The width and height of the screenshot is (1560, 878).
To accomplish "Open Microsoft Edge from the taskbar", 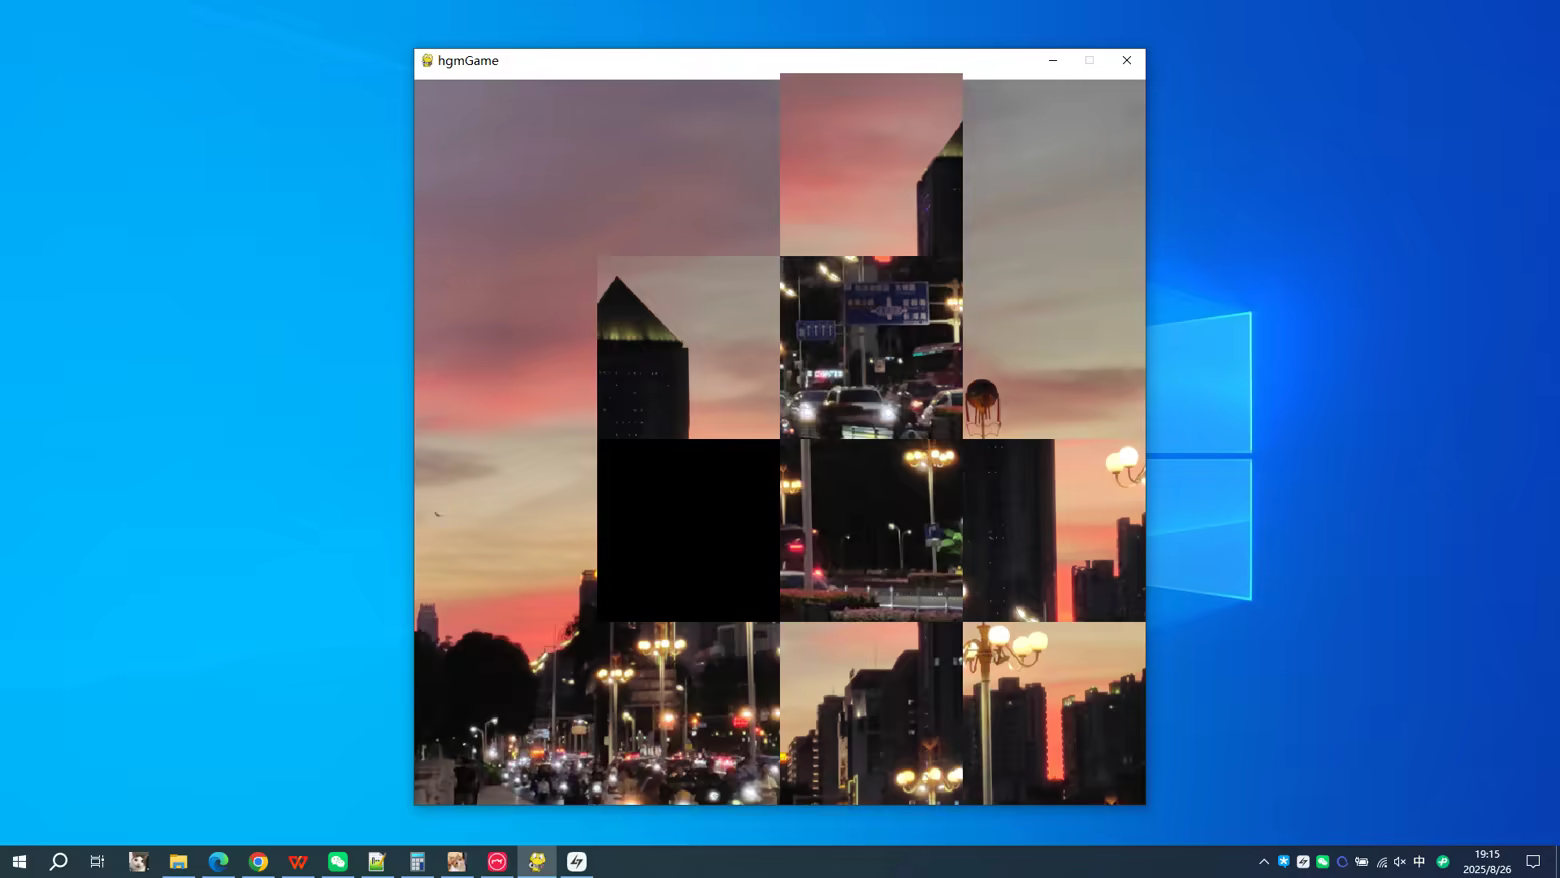I will (218, 861).
